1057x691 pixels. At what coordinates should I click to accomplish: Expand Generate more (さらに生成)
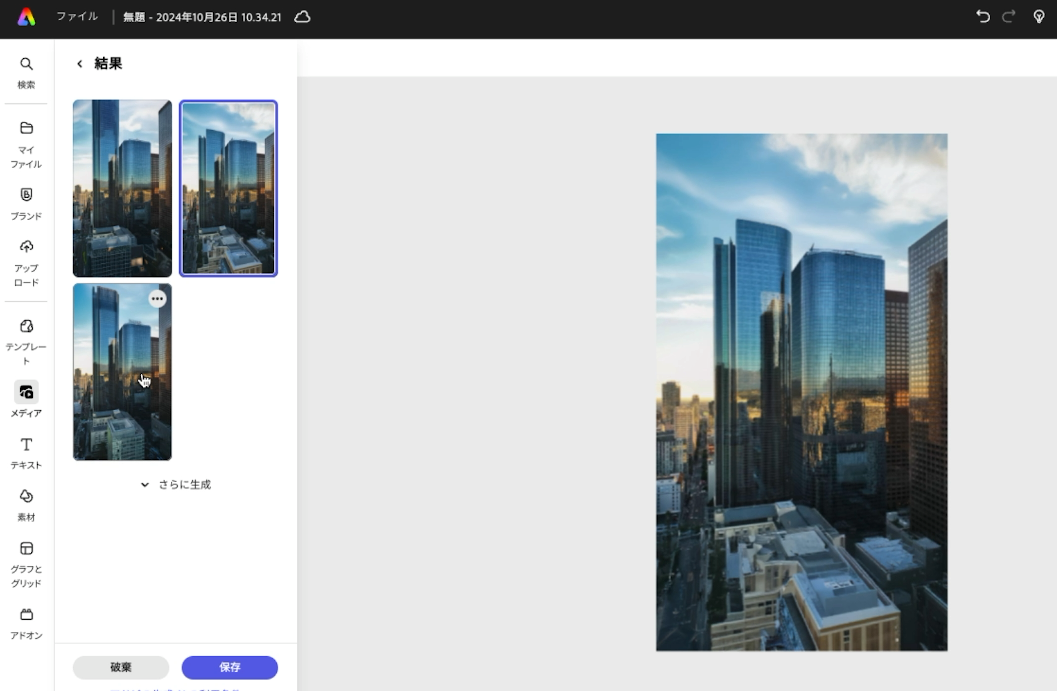tap(176, 485)
